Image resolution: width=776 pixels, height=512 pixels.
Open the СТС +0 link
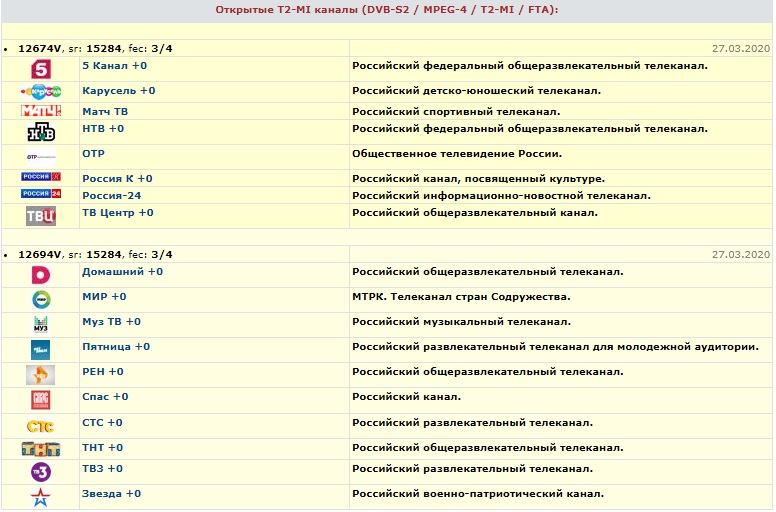[102, 422]
